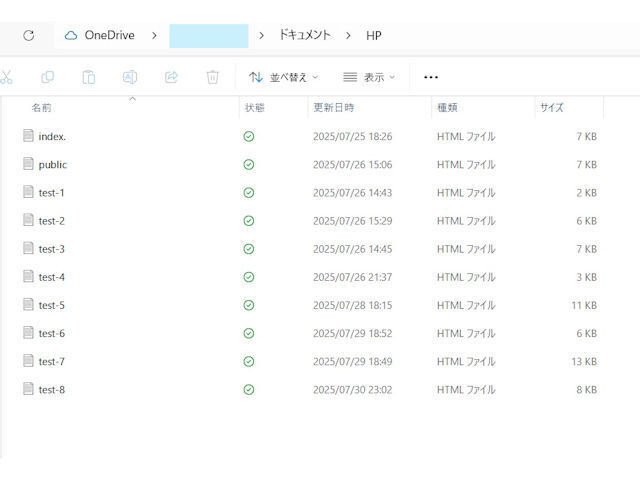Screen dimensions: 640x480
Task: Click the Copy icon in toolbar
Action: (47, 77)
